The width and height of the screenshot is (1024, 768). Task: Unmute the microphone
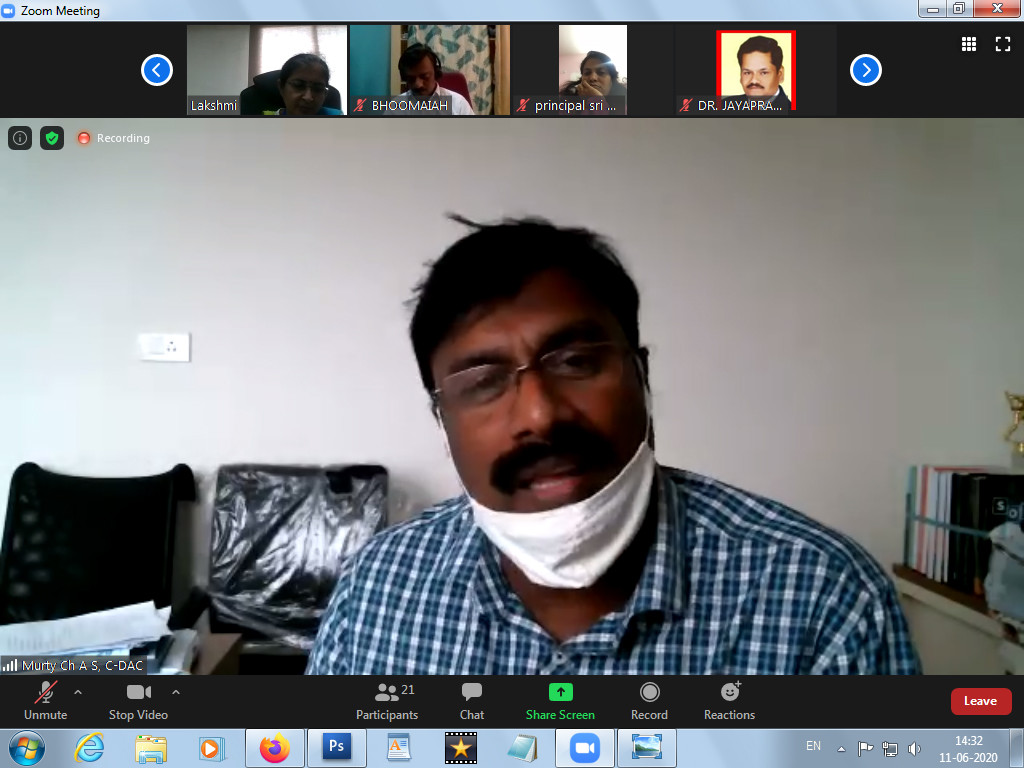click(x=46, y=701)
